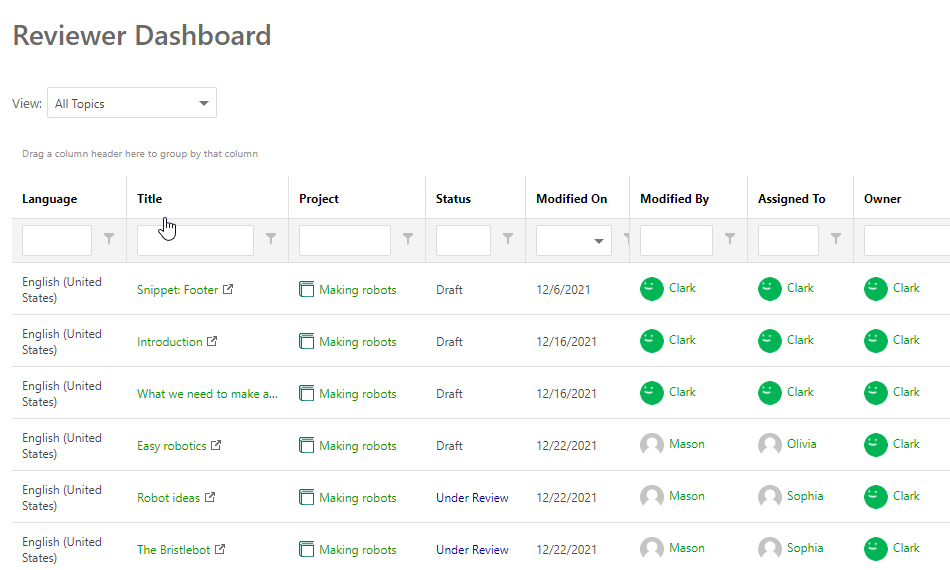Open the All Topics view dropdown

click(x=131, y=103)
